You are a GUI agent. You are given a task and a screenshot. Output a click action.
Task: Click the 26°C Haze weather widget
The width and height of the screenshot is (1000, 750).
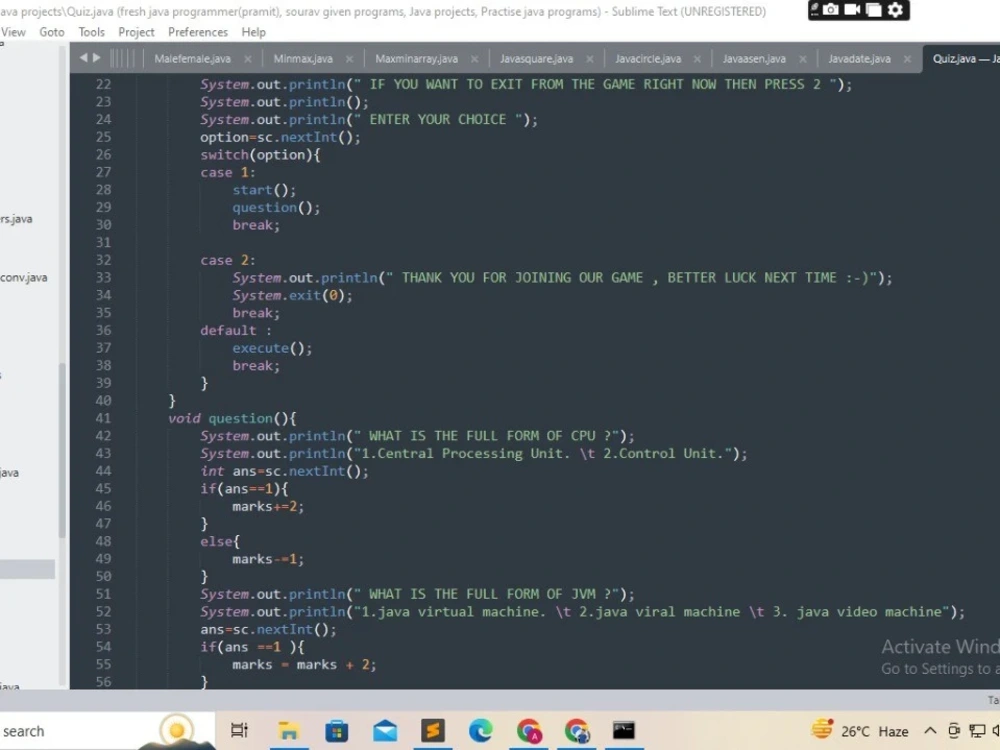(x=860, y=730)
